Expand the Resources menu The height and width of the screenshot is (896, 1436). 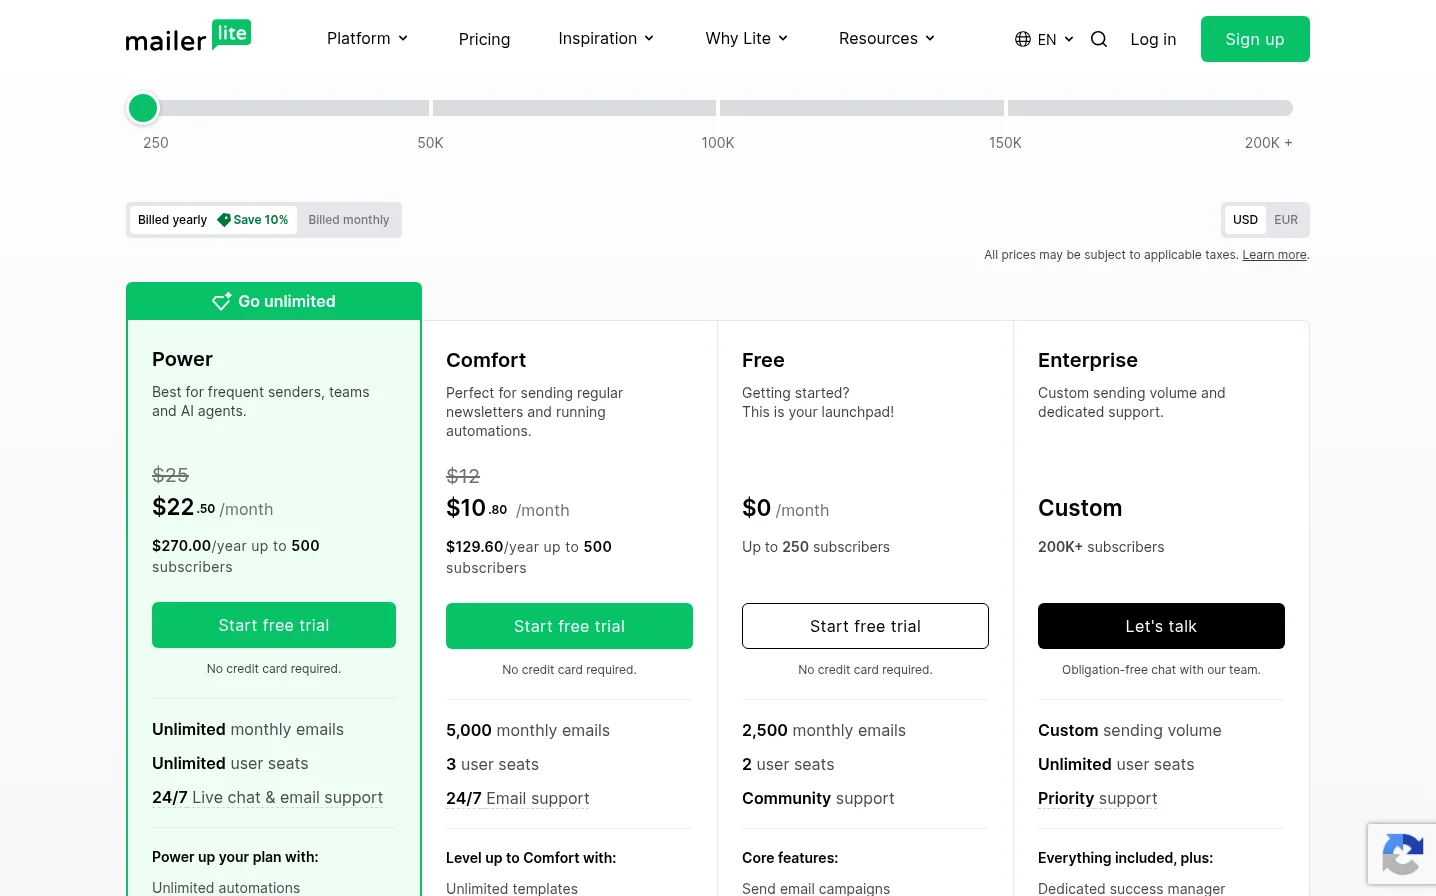[x=887, y=38]
